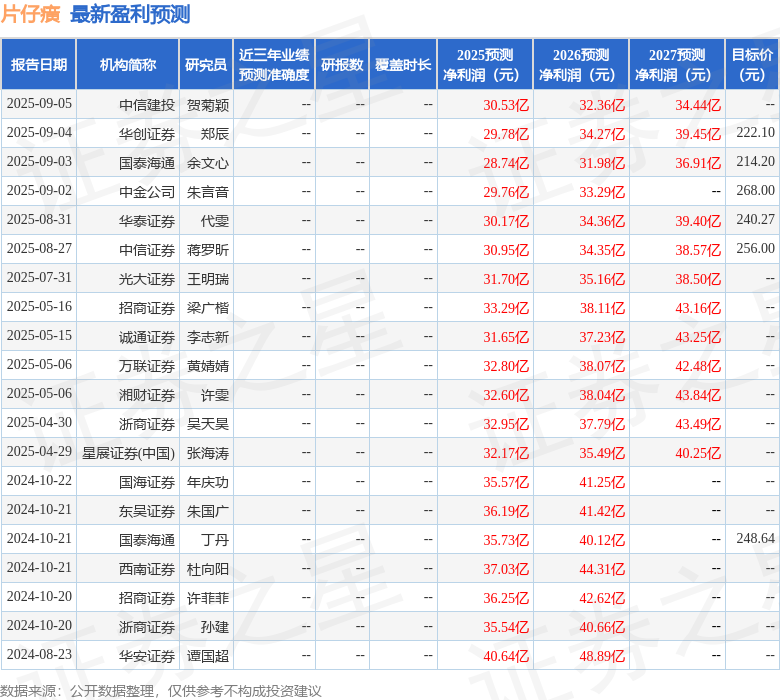Click institution name 万联证券

pos(147,366)
